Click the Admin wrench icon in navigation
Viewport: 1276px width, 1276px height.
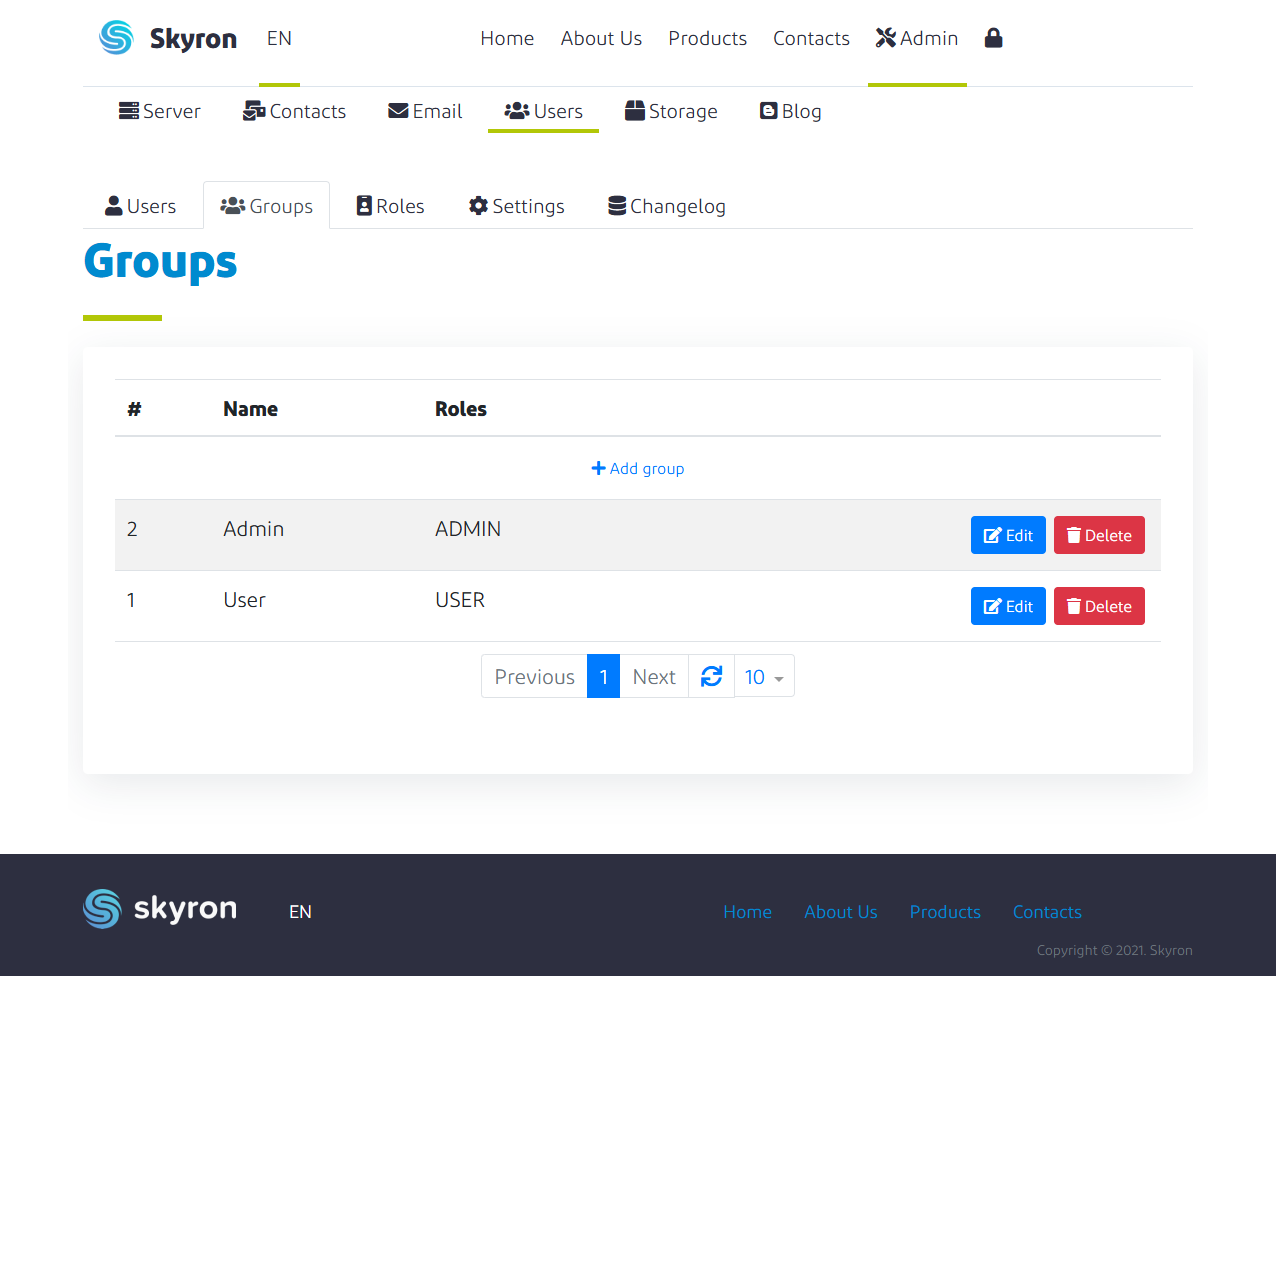click(x=884, y=37)
